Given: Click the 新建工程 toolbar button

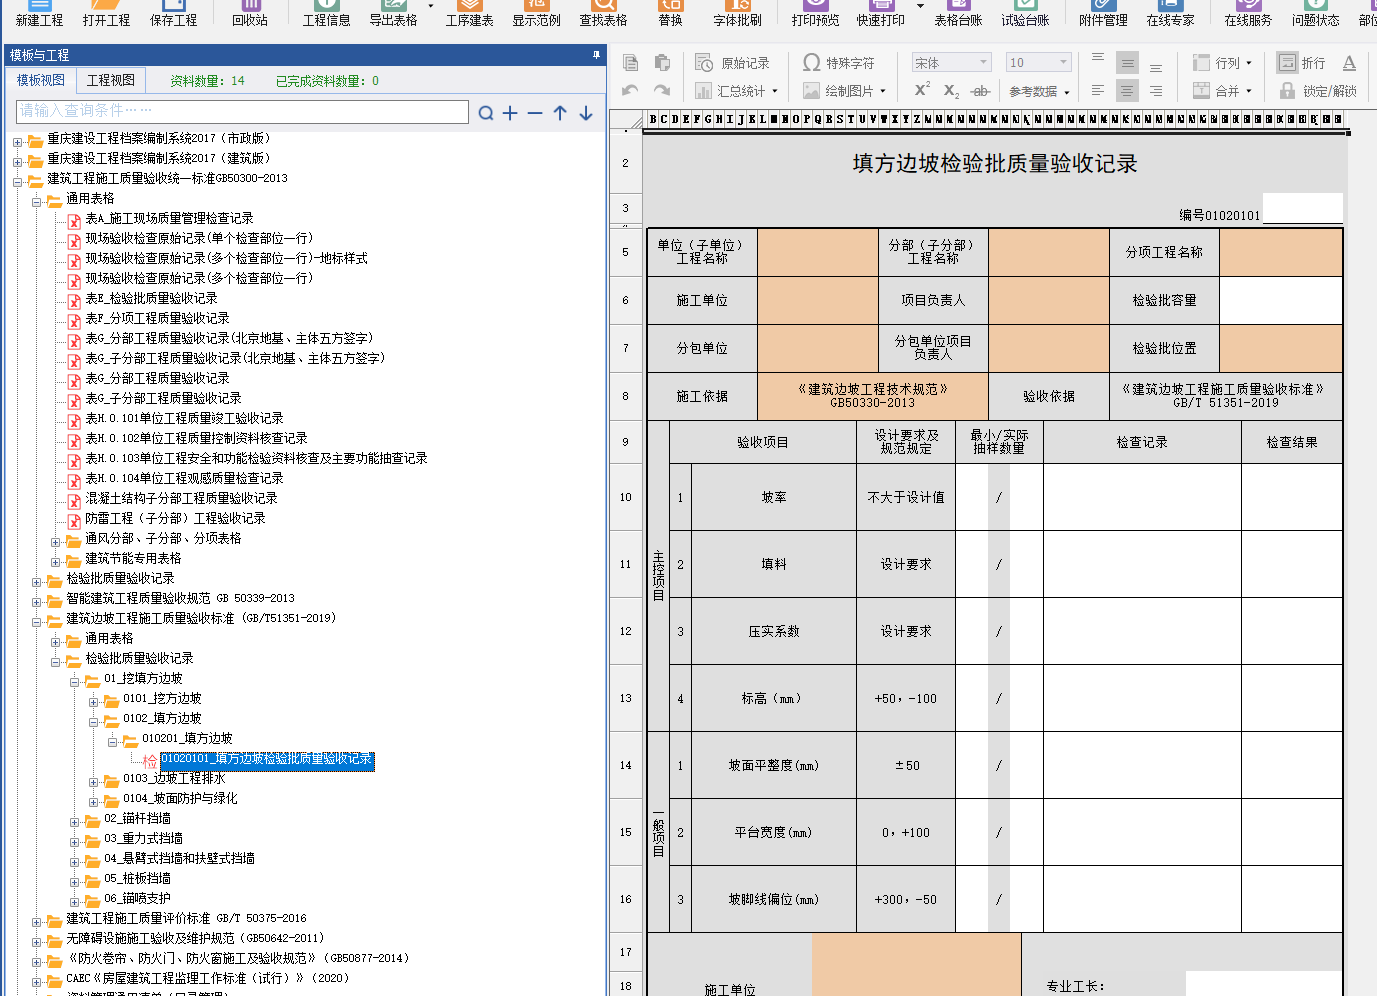Looking at the screenshot, I should pyautogui.click(x=39, y=14).
